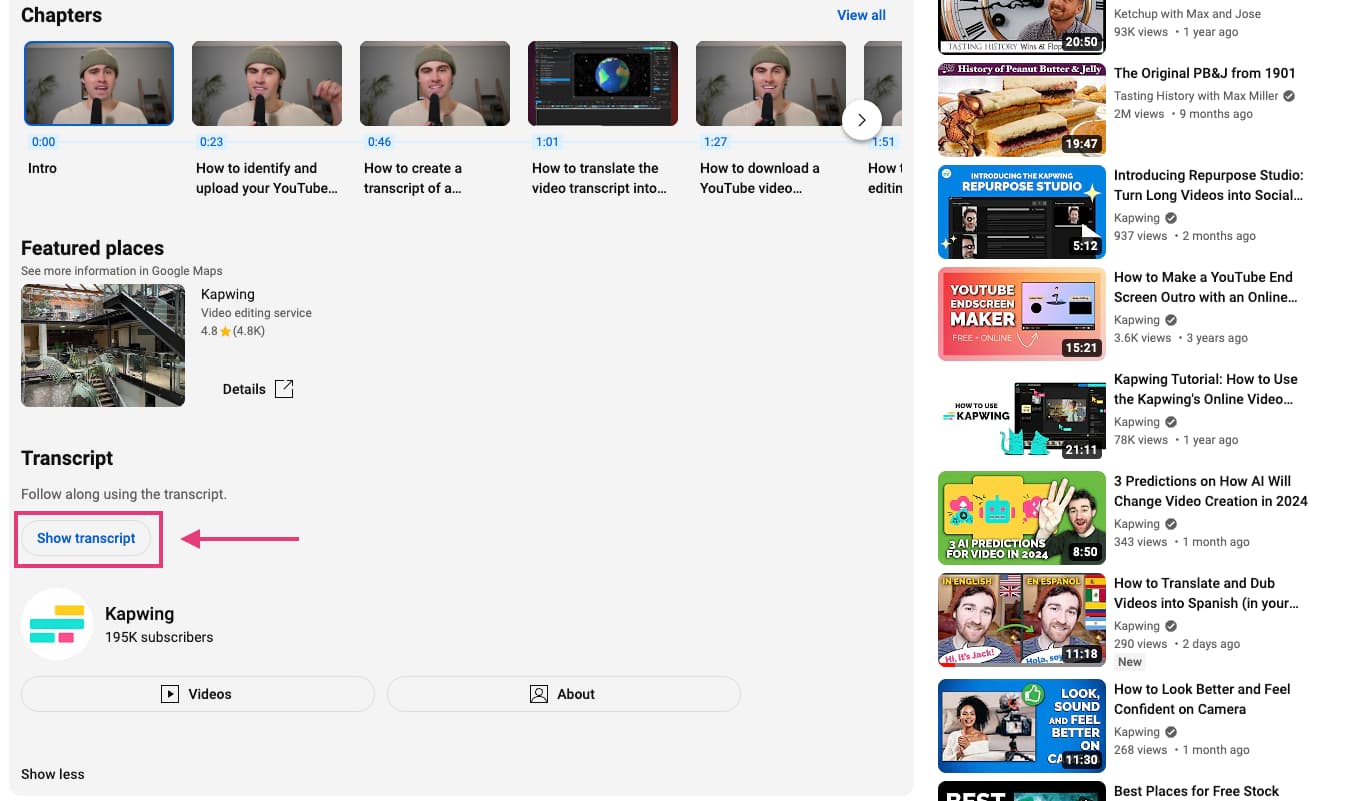
Task: Open the Details external link icon
Action: pyautogui.click(x=284, y=389)
